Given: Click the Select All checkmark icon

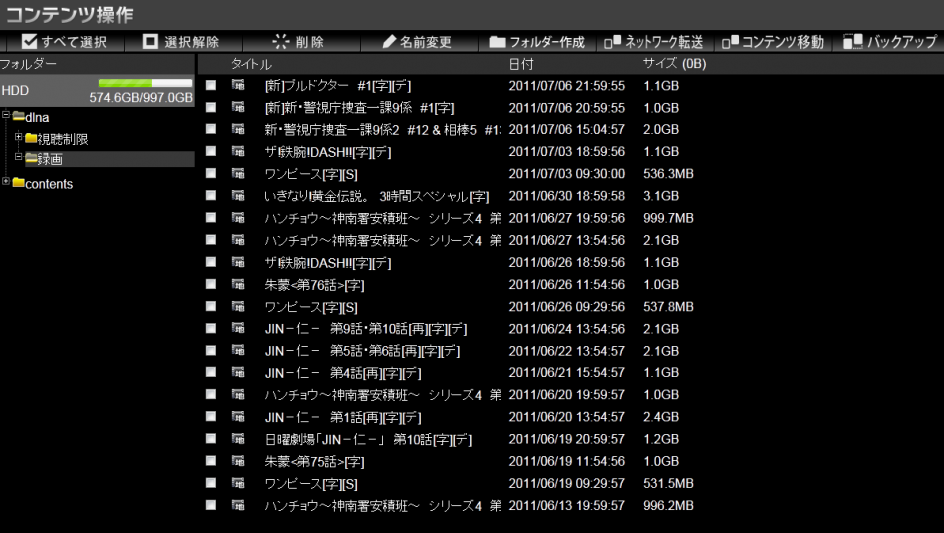Looking at the screenshot, I should (29, 42).
